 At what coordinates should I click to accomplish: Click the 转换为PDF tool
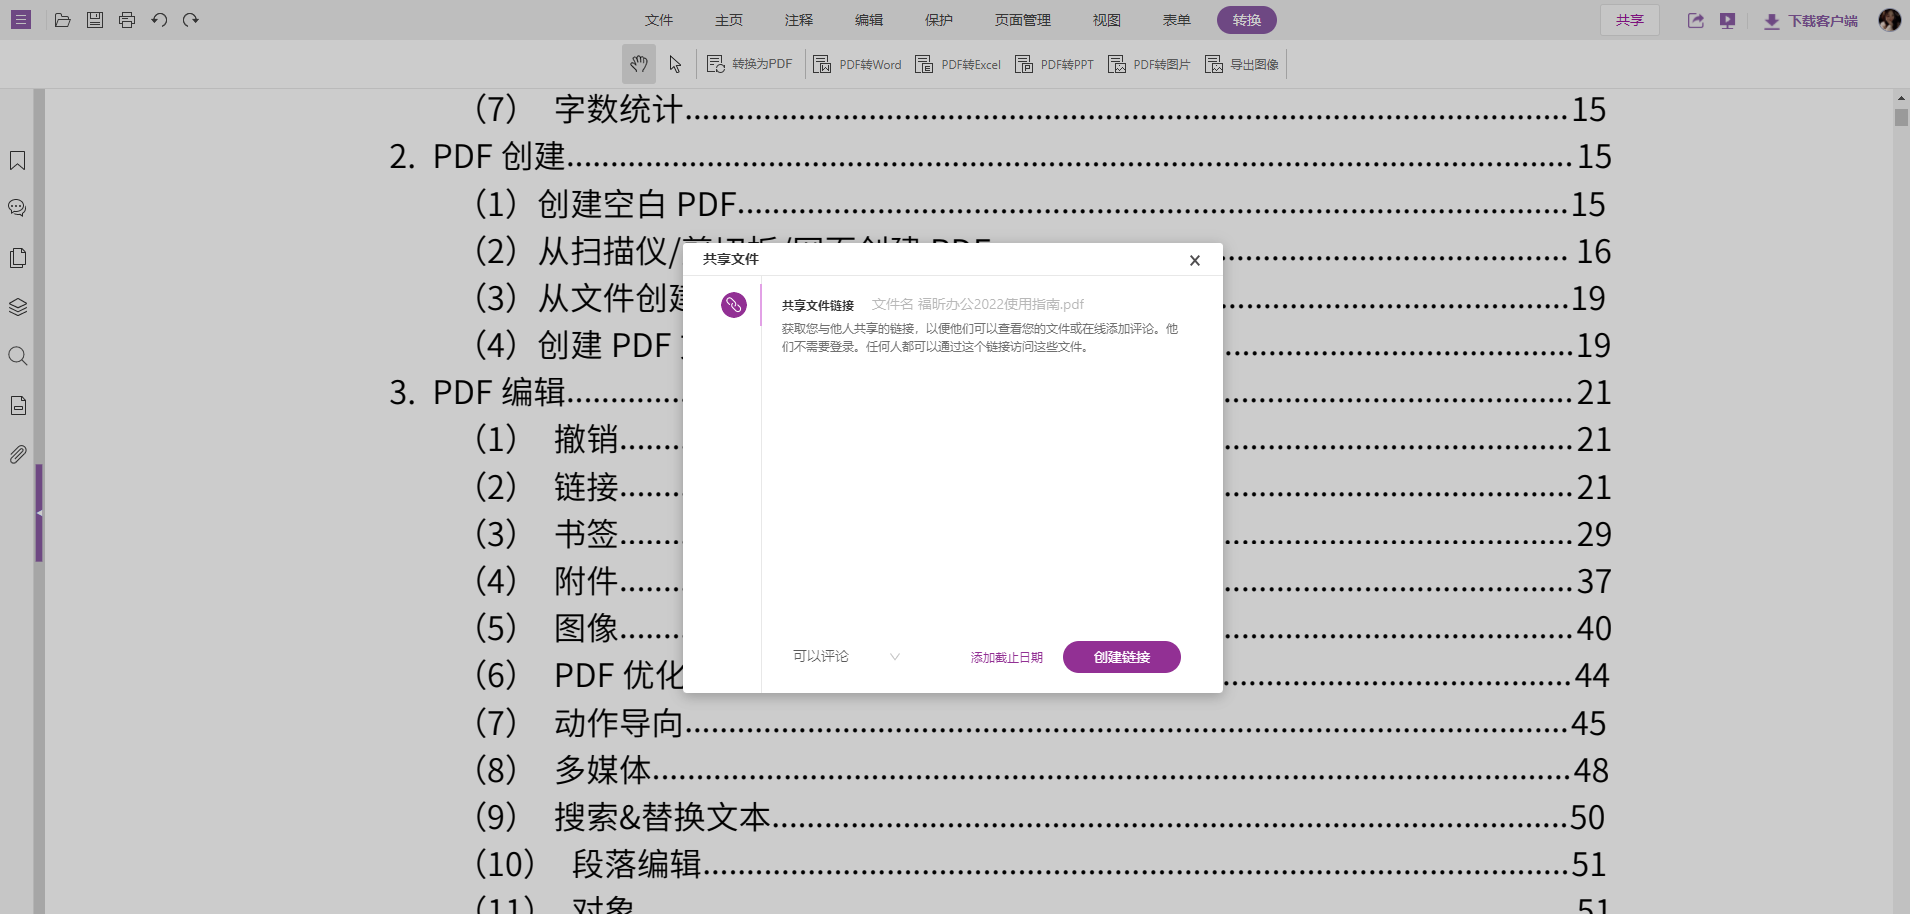pyautogui.click(x=750, y=63)
